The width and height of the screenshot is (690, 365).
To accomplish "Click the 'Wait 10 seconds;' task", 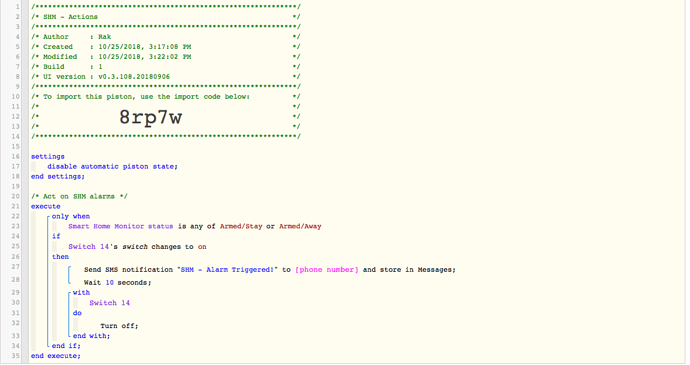I will pyautogui.click(x=117, y=283).
